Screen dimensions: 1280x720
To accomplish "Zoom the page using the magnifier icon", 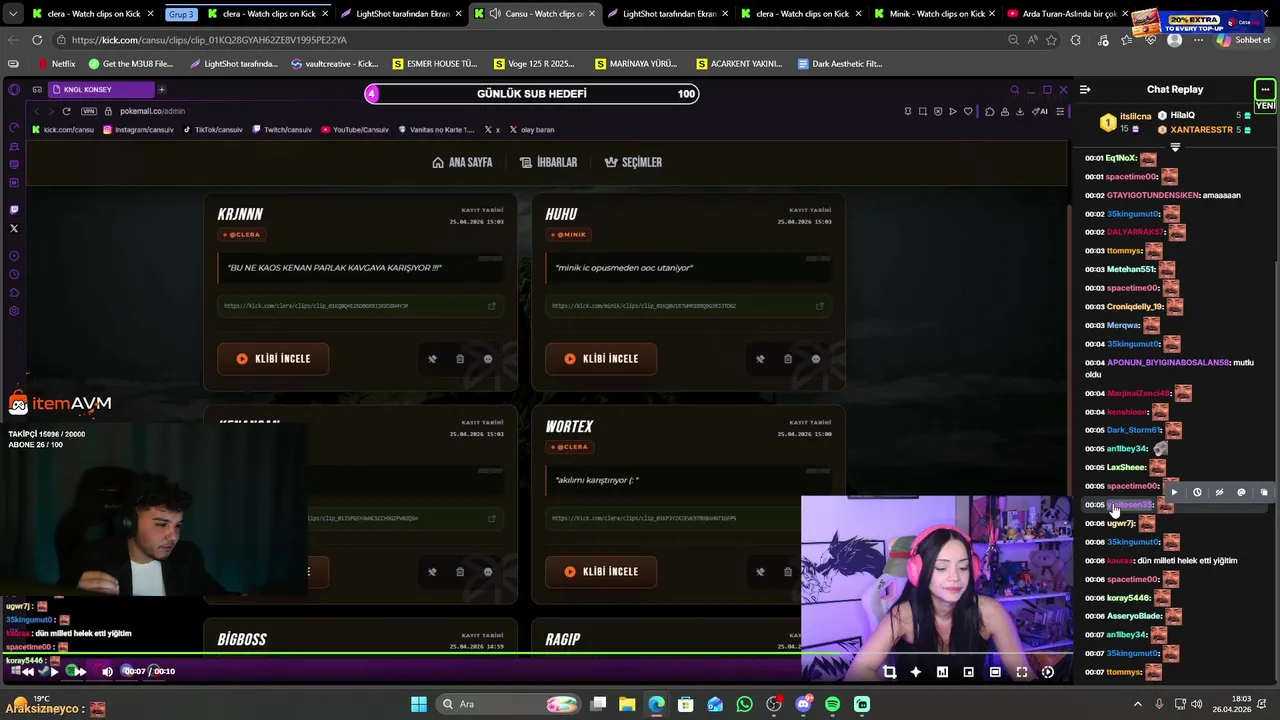I will [x=1013, y=40].
